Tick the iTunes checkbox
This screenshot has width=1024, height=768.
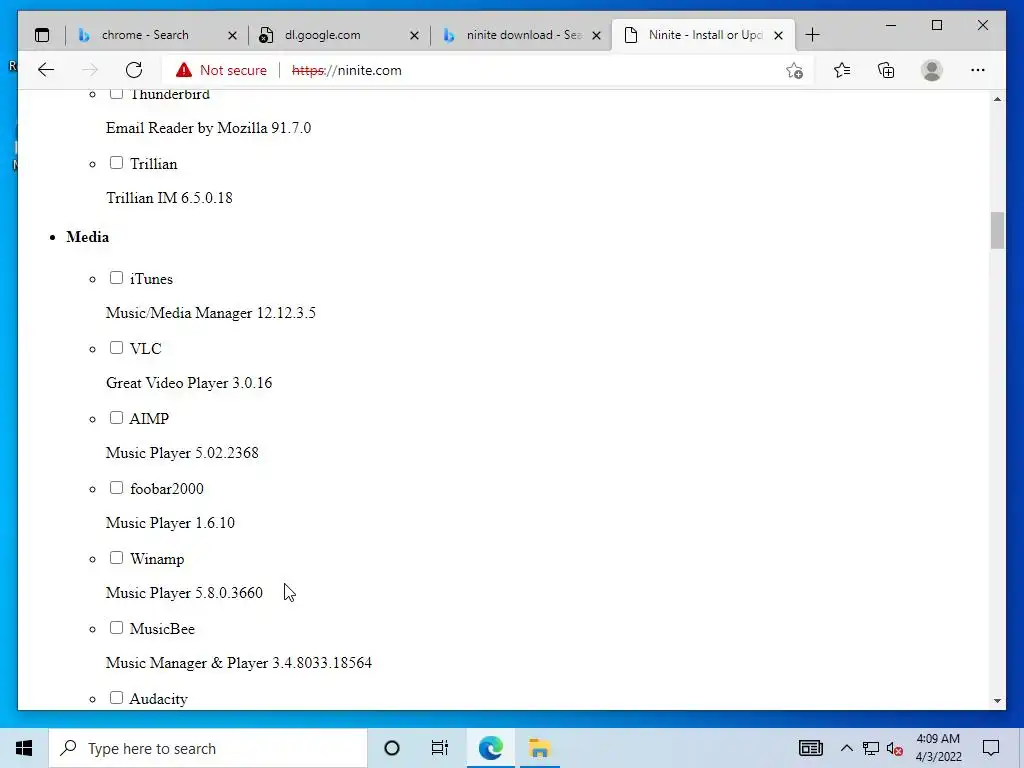coord(116,278)
